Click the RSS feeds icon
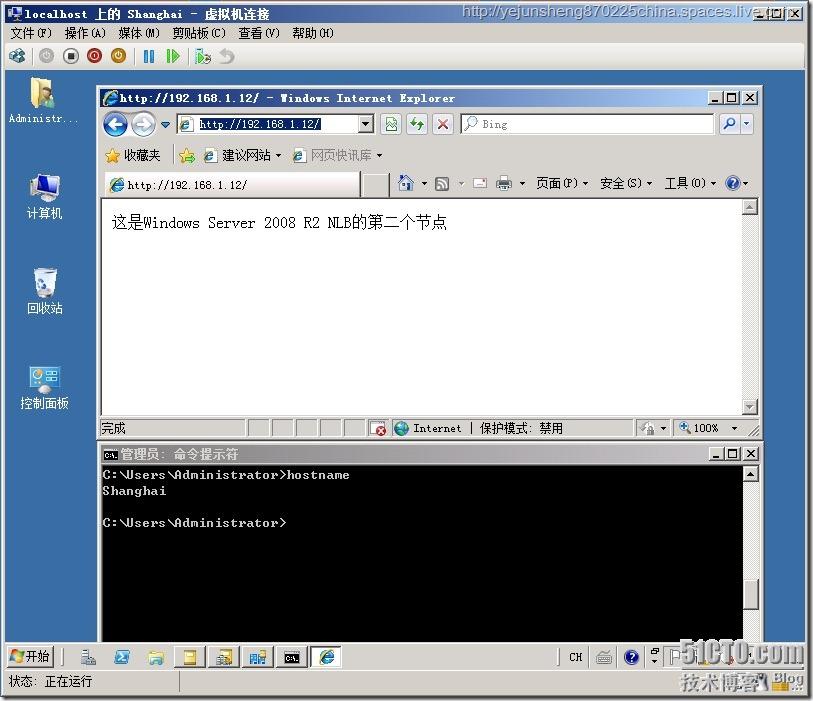The width and height of the screenshot is (813, 701). [442, 184]
